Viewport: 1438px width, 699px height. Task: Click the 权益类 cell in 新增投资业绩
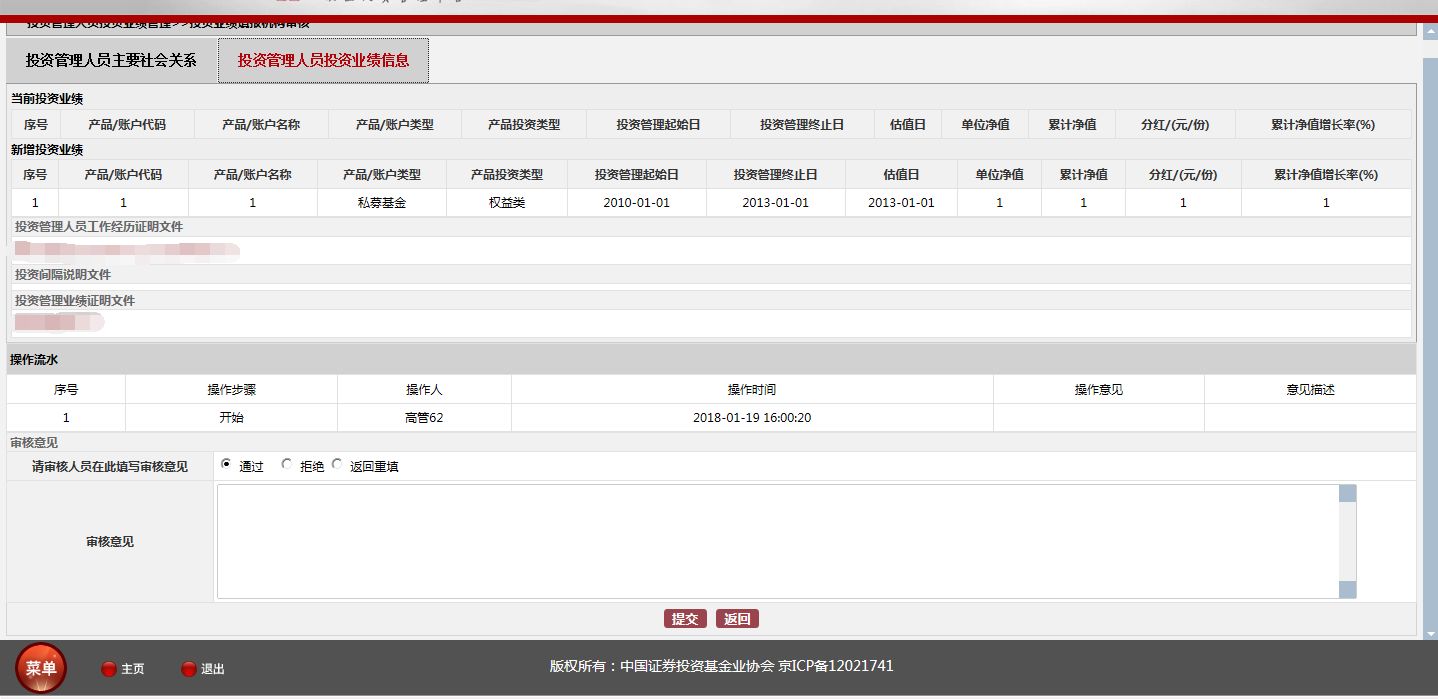(x=506, y=203)
